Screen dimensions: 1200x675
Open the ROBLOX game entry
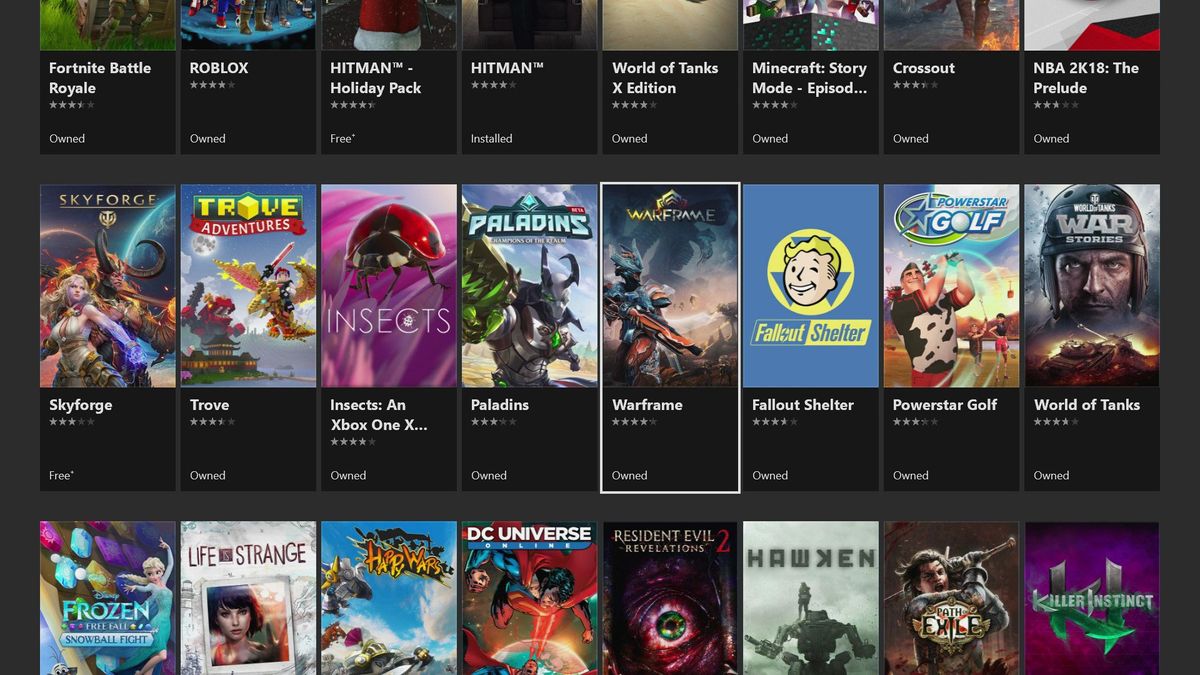pyautogui.click(x=218, y=68)
